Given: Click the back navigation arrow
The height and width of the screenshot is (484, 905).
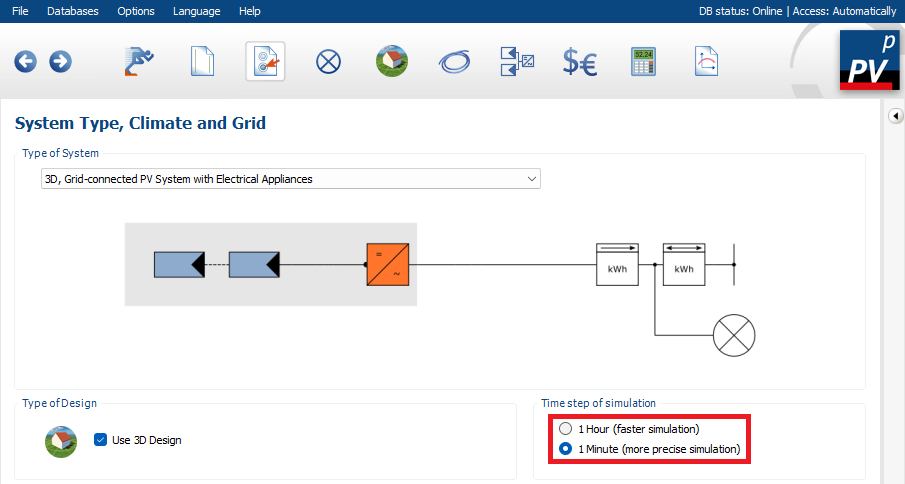Looking at the screenshot, I should pos(25,62).
